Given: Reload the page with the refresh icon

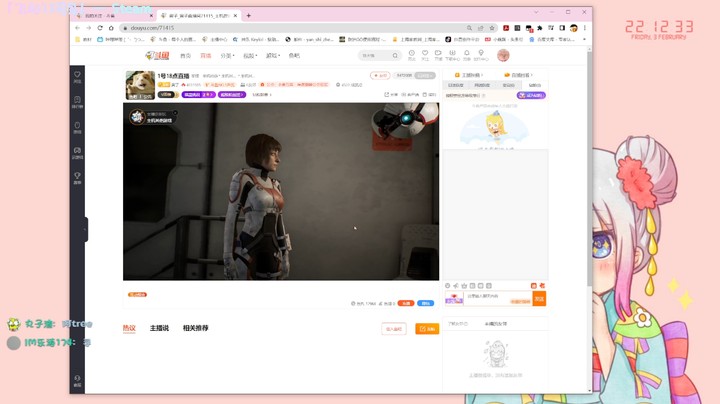Looking at the screenshot, I should tap(100, 28).
